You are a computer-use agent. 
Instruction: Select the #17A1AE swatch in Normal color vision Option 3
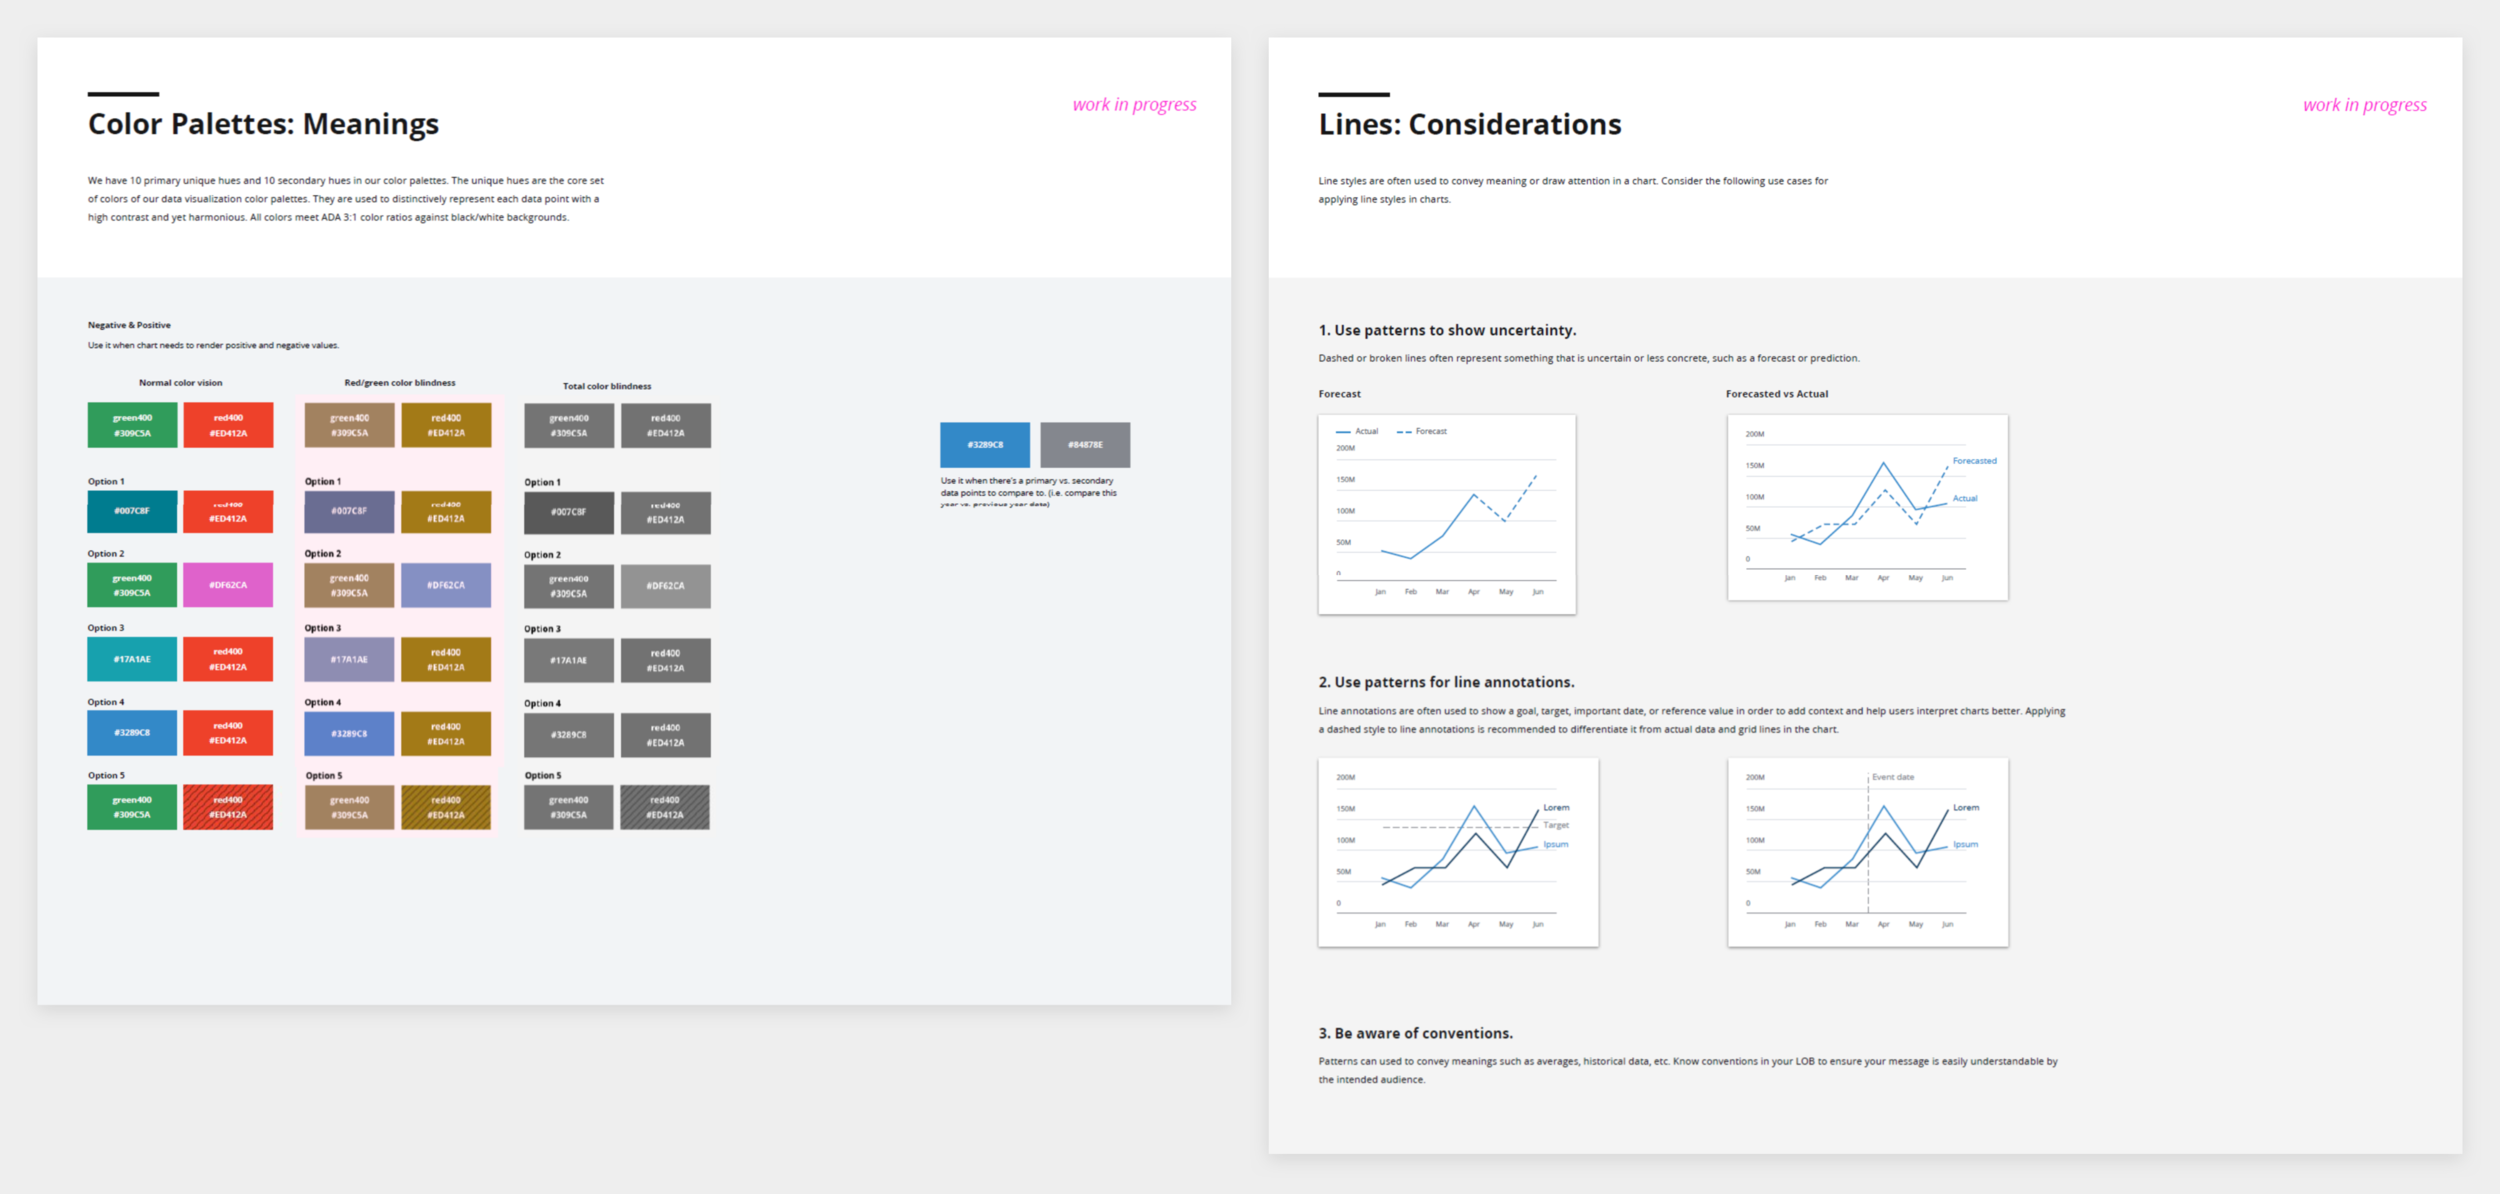click(x=132, y=659)
